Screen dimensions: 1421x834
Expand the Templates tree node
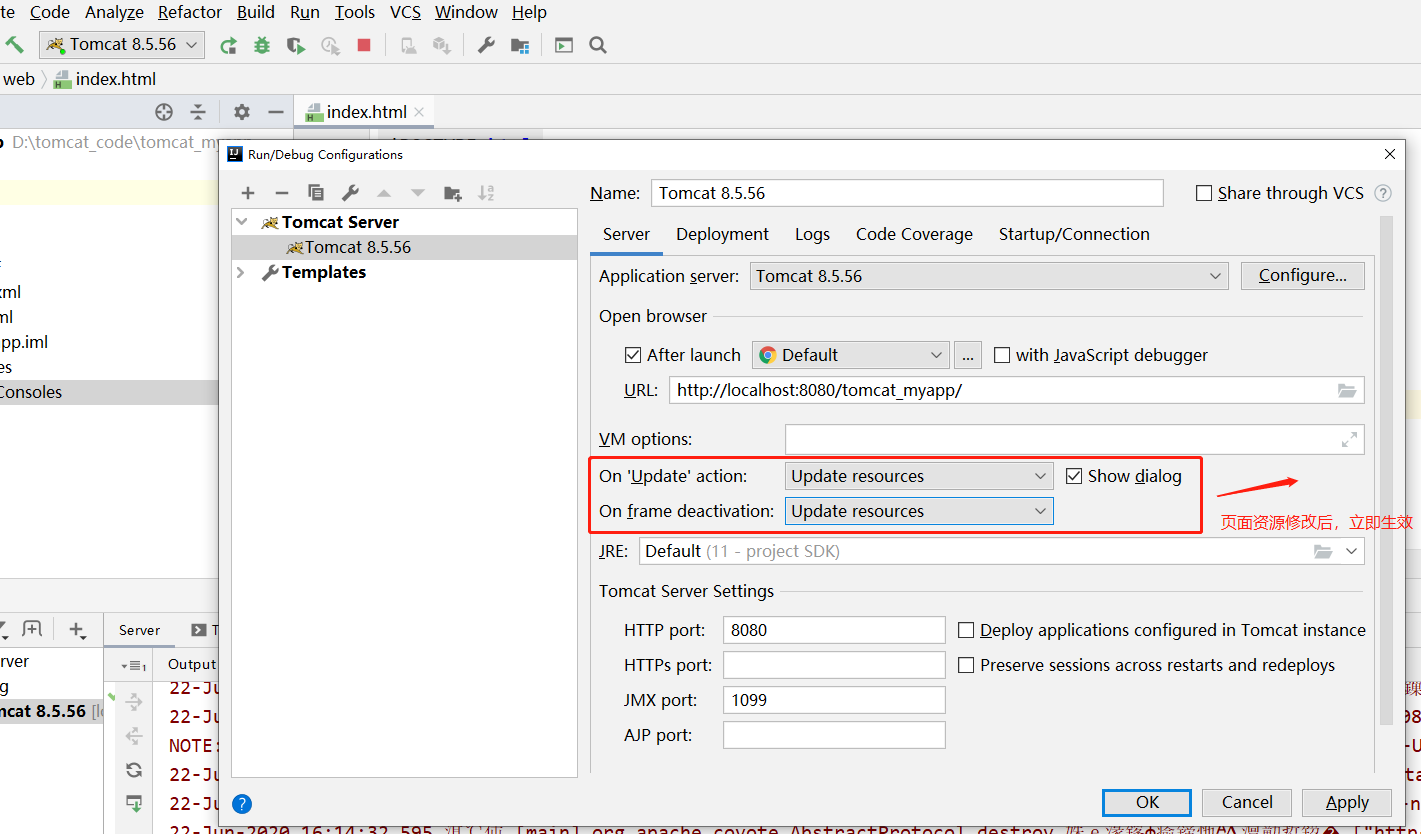pyautogui.click(x=241, y=272)
